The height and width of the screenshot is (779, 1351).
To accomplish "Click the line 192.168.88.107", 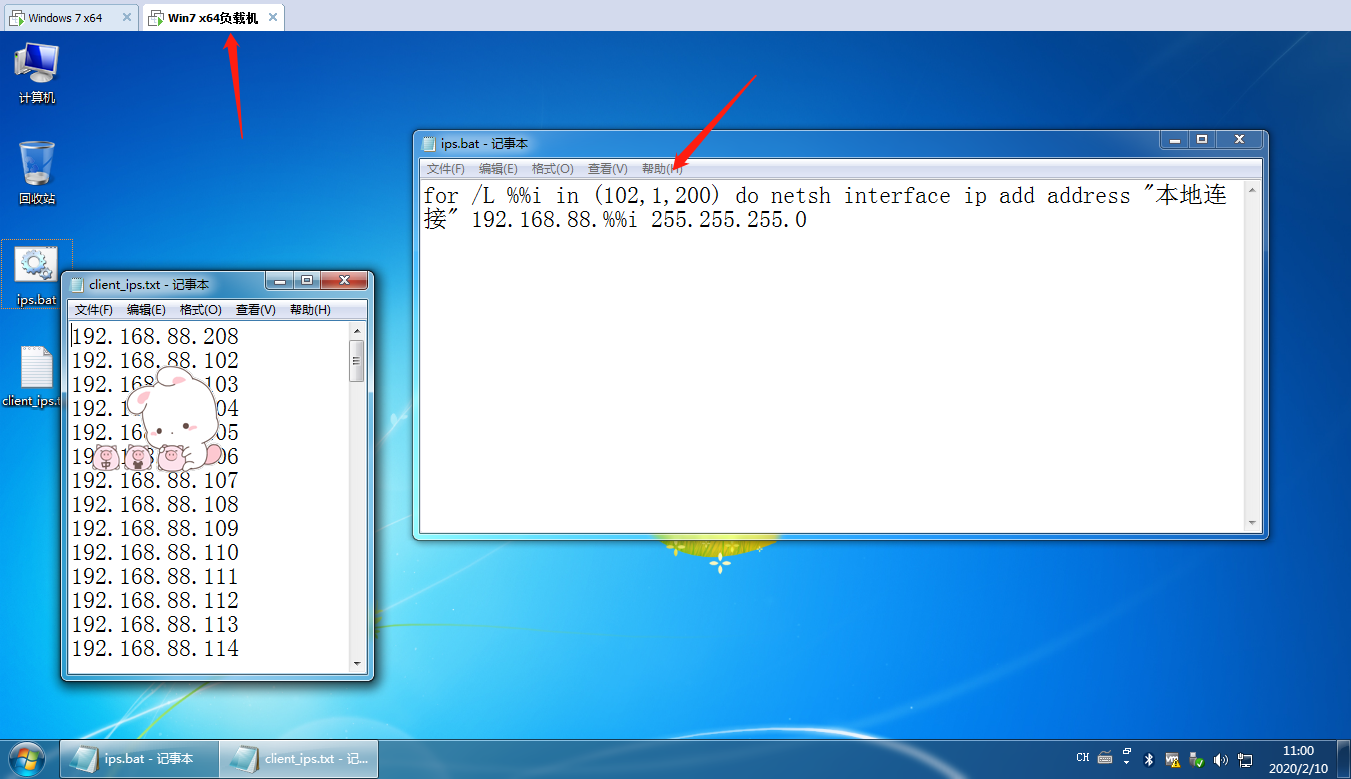I will tap(155, 481).
